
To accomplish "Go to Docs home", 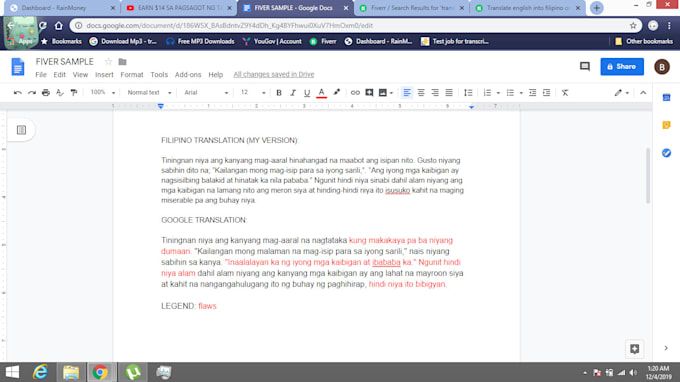I will tap(18, 67).
